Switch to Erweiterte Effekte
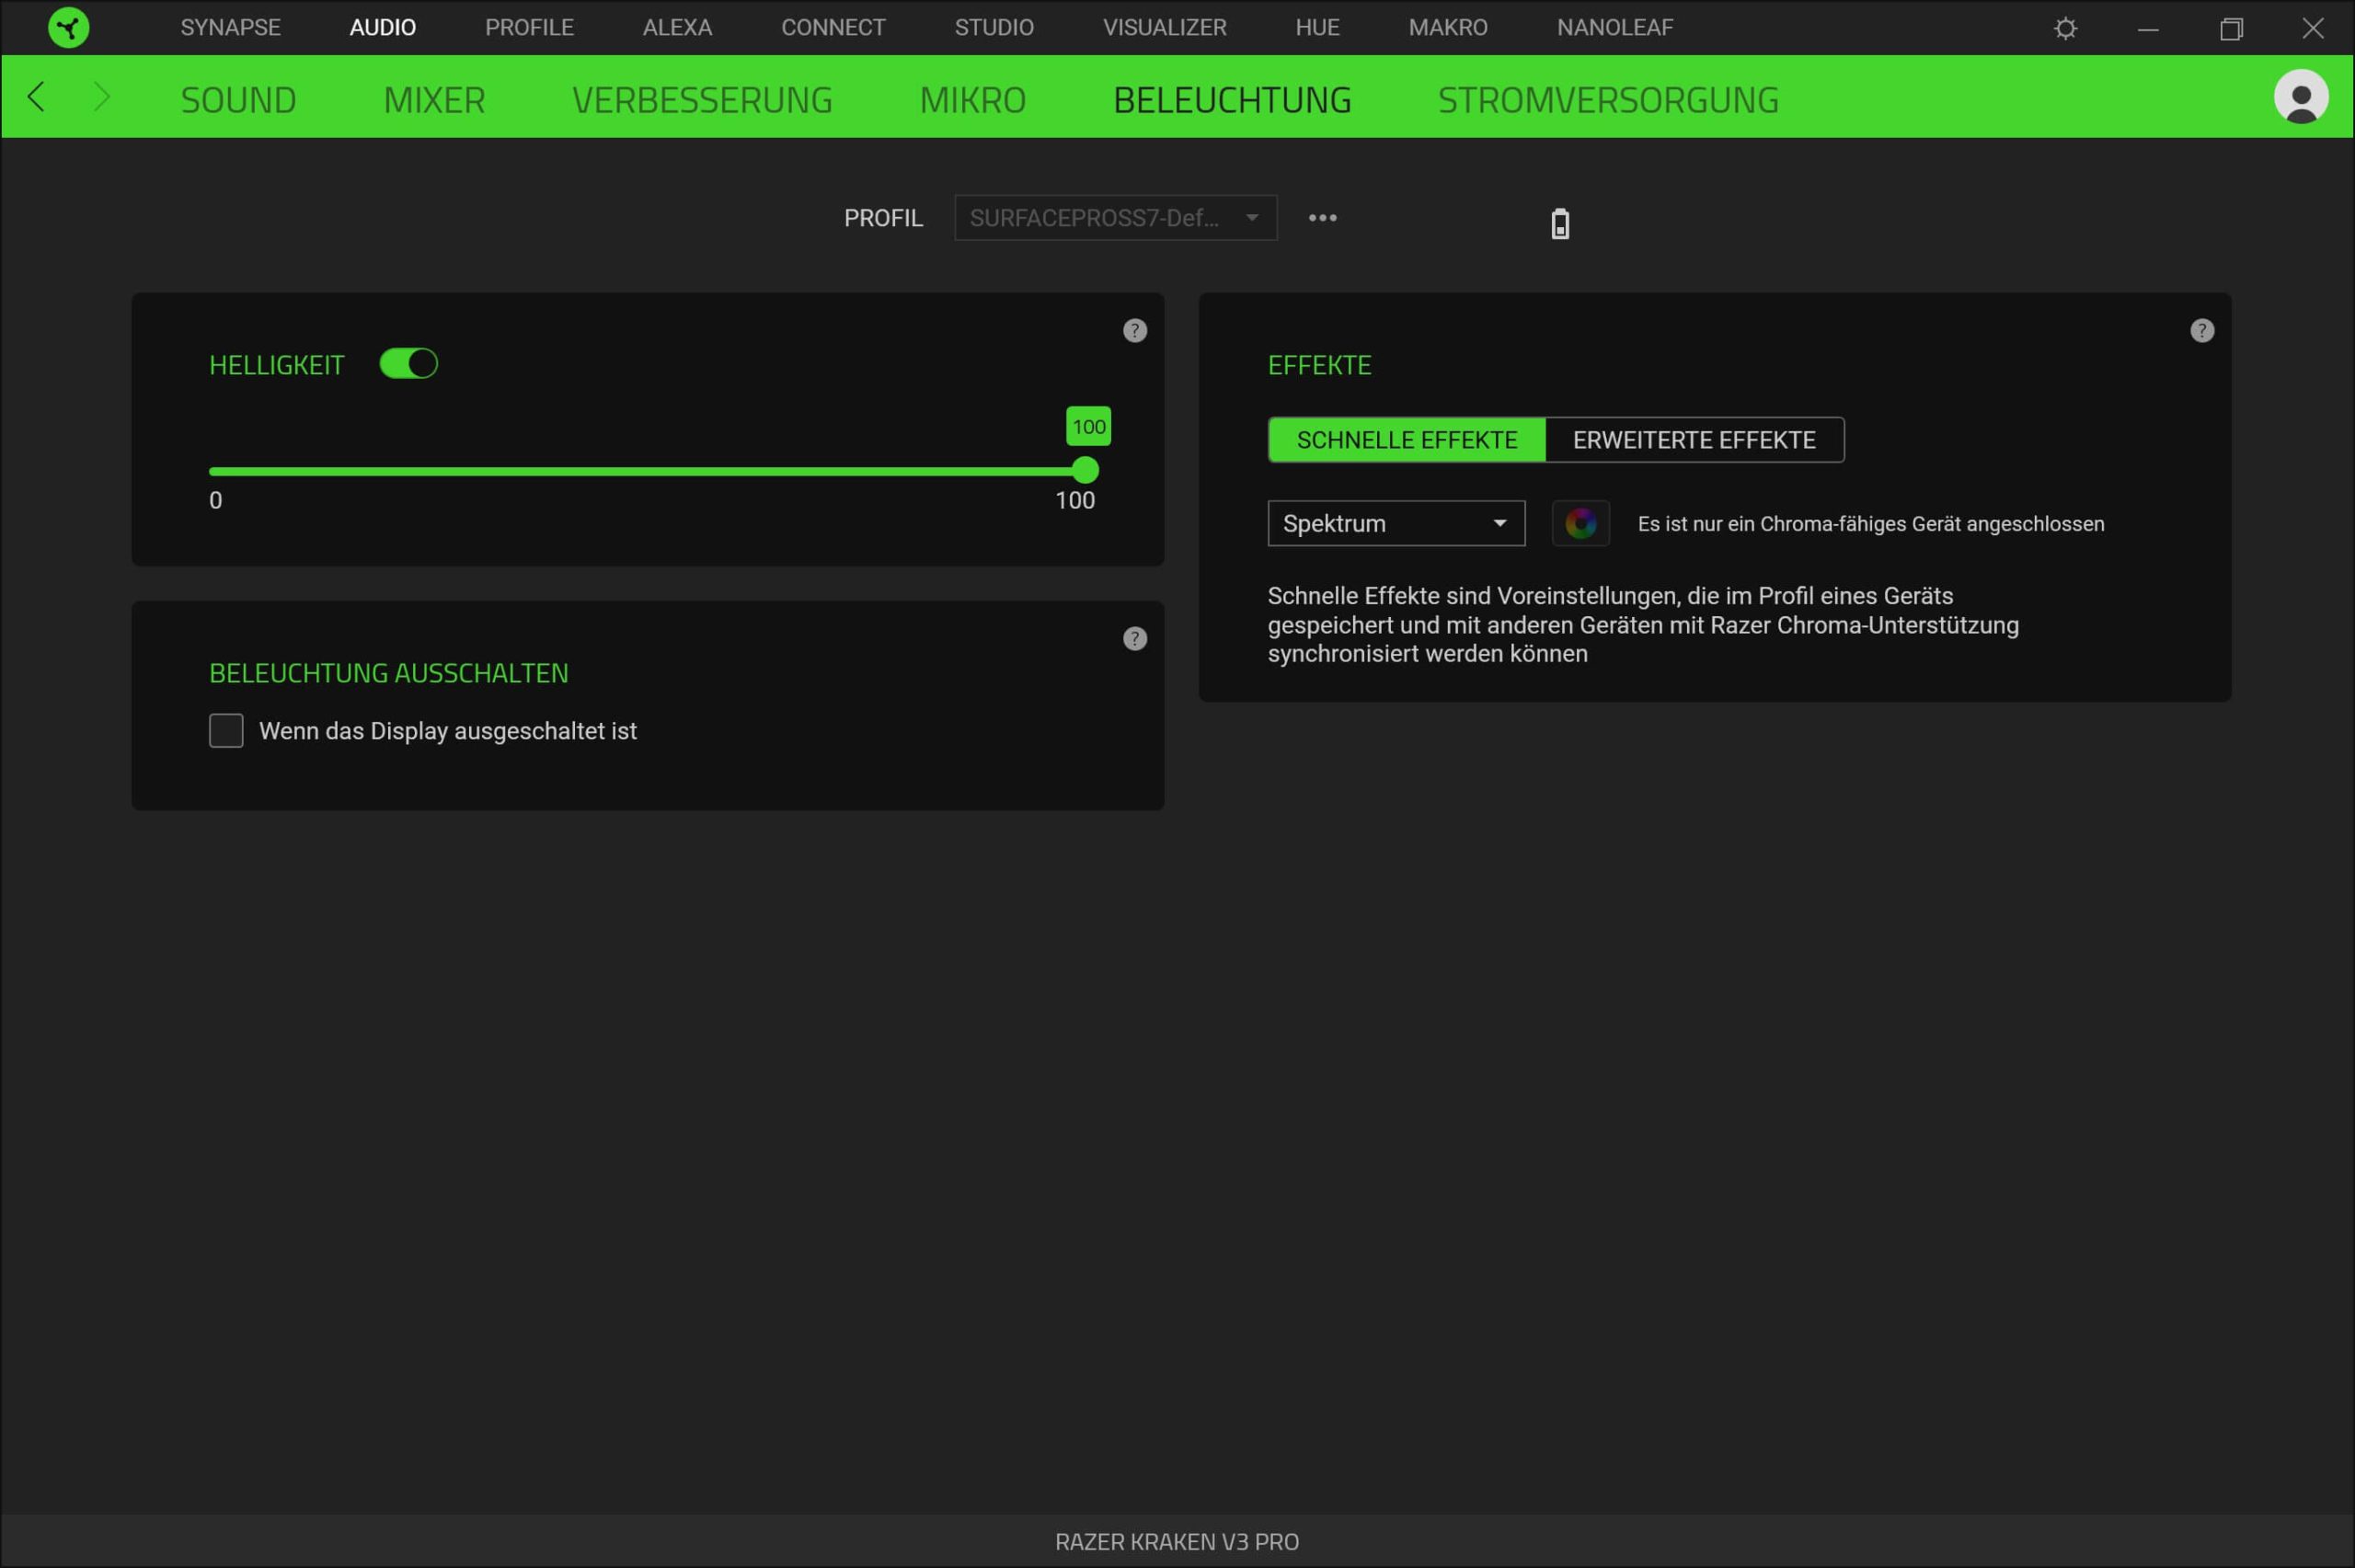The width and height of the screenshot is (2355, 1568). tap(1693, 440)
